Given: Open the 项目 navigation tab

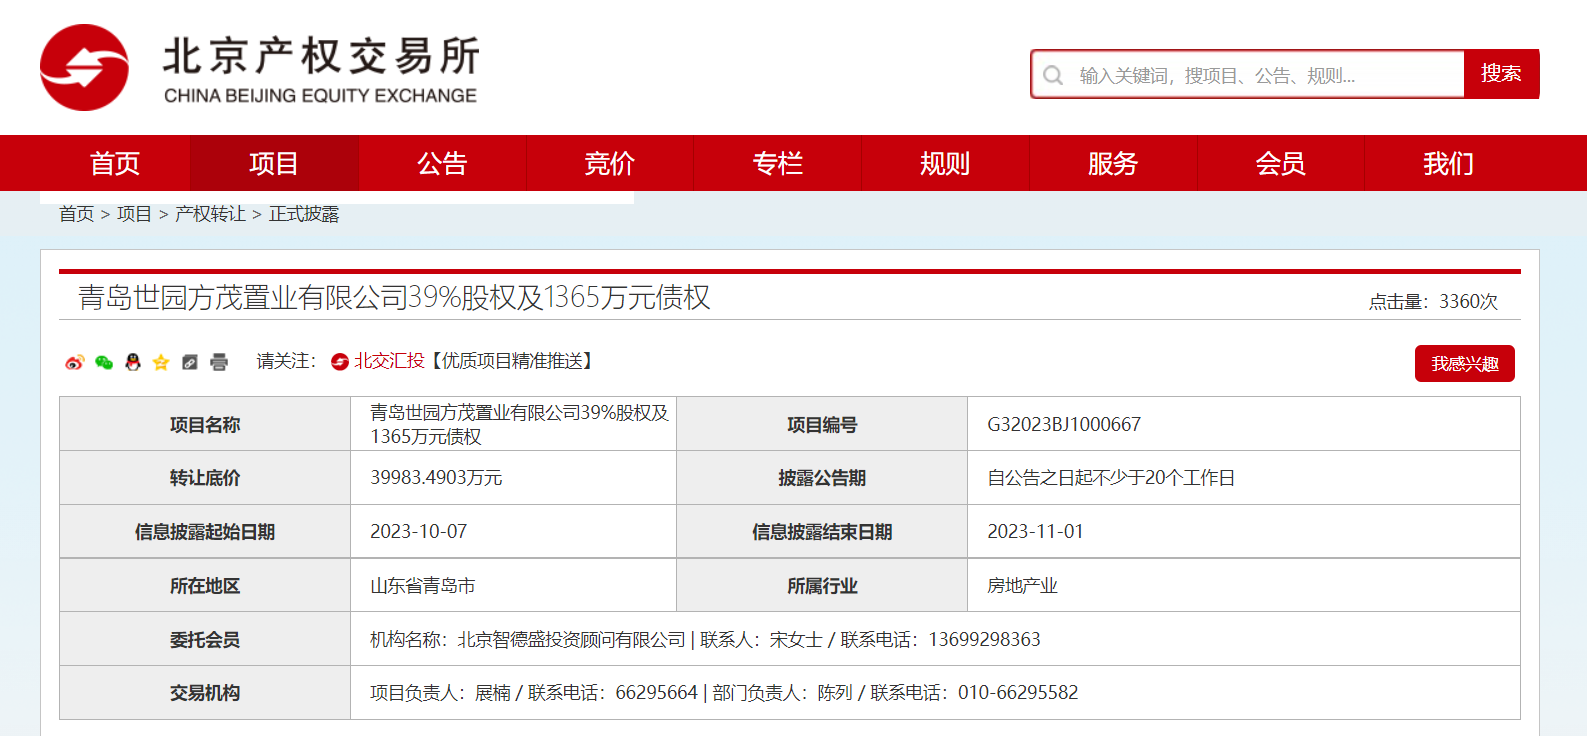Looking at the screenshot, I should point(274,163).
